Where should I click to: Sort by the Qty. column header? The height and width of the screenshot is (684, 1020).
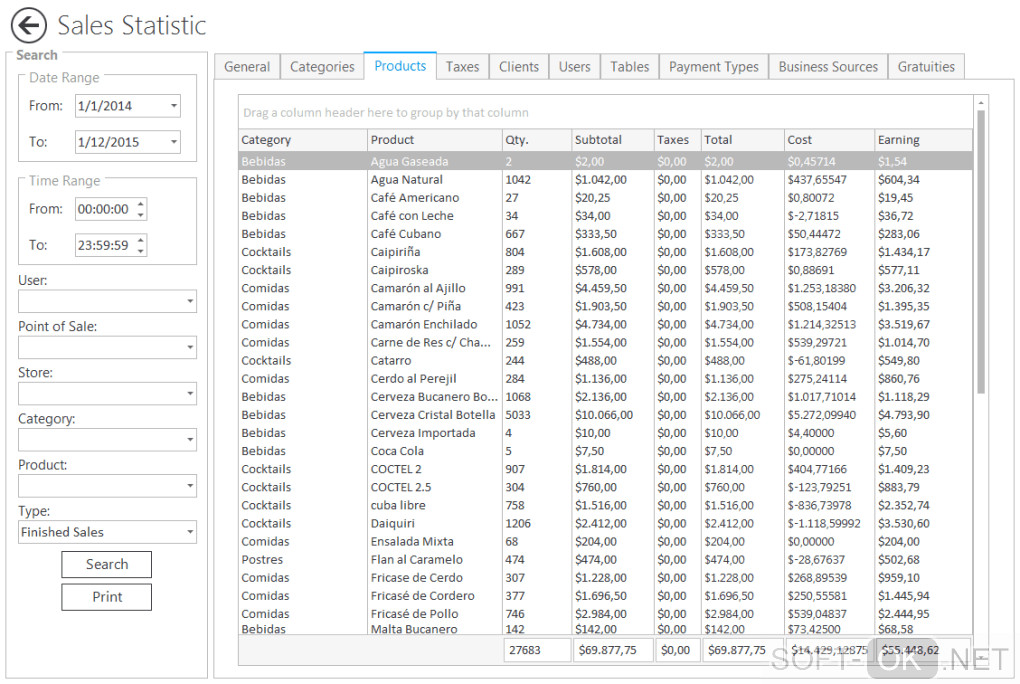[x=537, y=140]
